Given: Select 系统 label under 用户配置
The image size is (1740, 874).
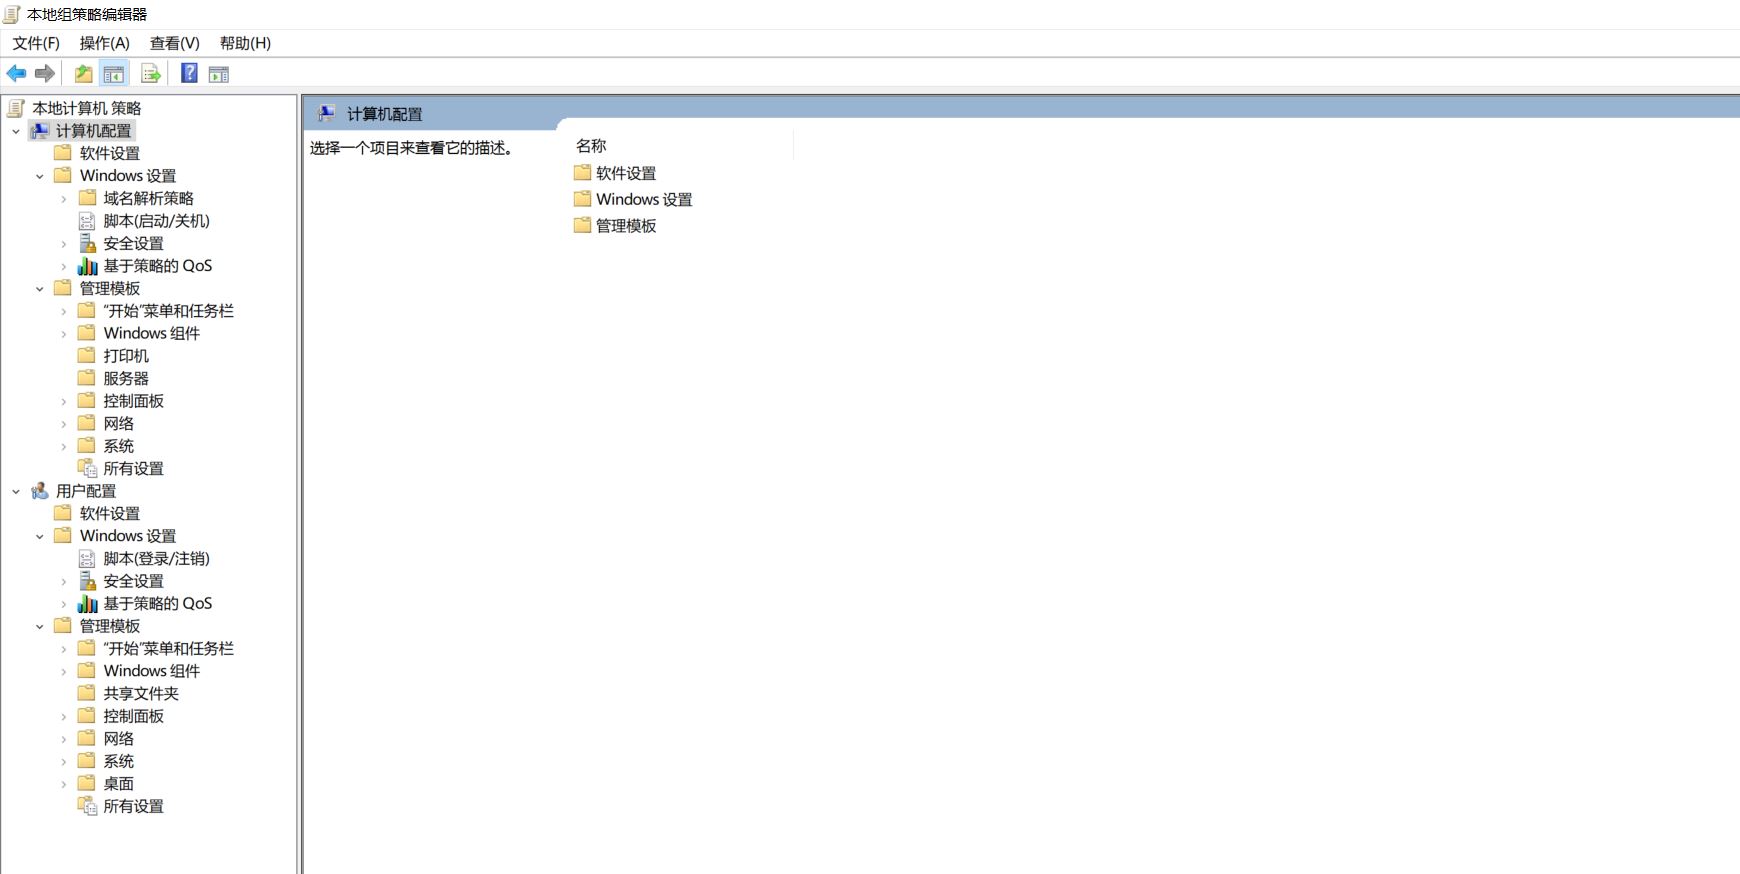Looking at the screenshot, I should [x=119, y=761].
